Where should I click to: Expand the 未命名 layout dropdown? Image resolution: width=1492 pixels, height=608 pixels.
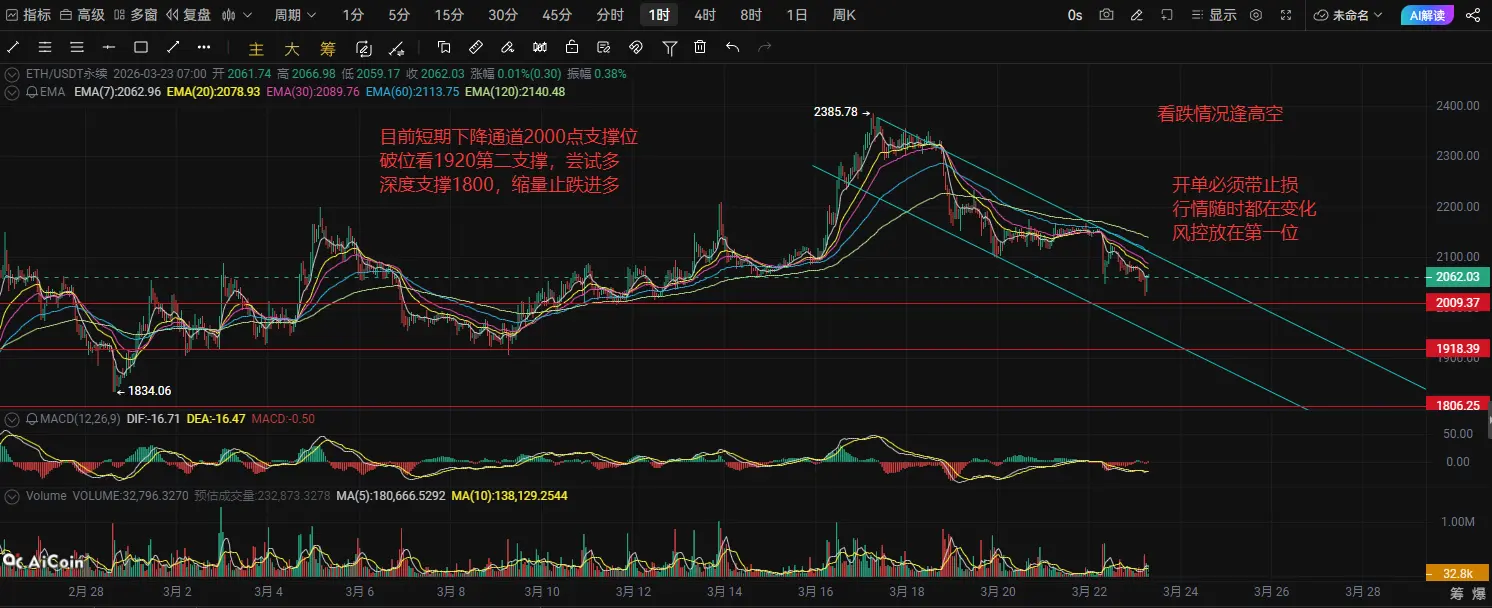pos(1349,15)
